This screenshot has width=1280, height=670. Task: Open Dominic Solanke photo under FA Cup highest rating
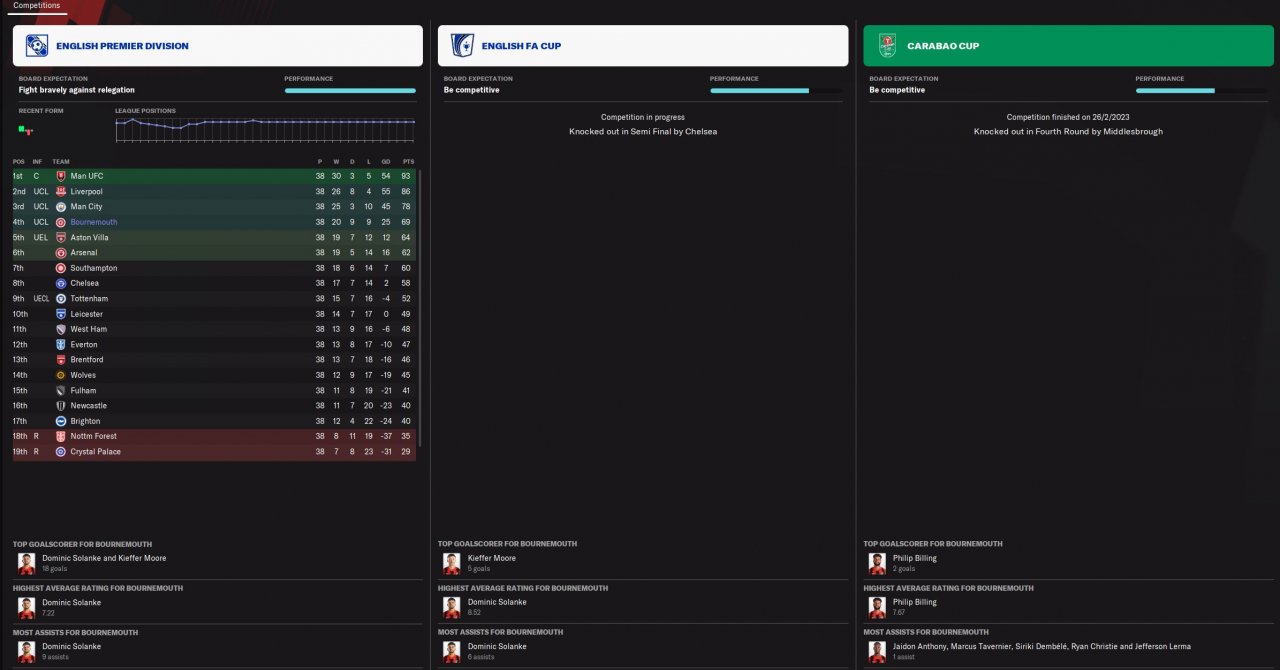[452, 607]
